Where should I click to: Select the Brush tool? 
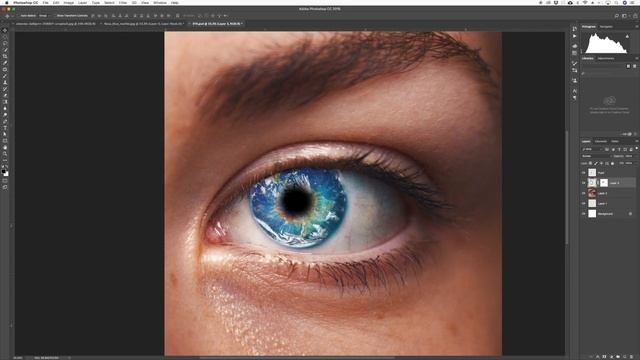pyautogui.click(x=5, y=76)
